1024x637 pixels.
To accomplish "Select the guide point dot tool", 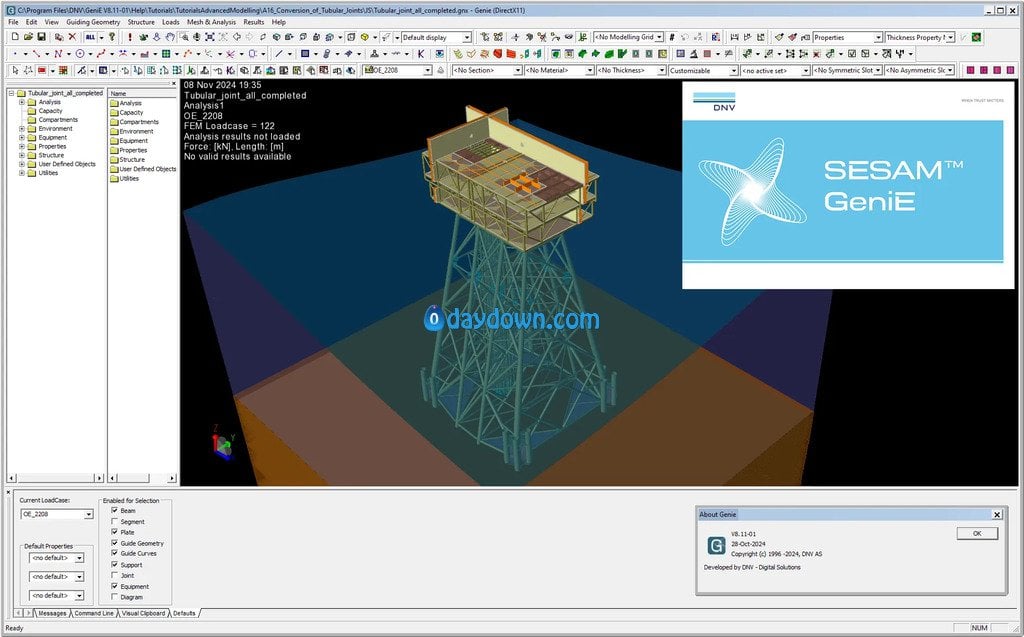I will pyautogui.click(x=16, y=54).
